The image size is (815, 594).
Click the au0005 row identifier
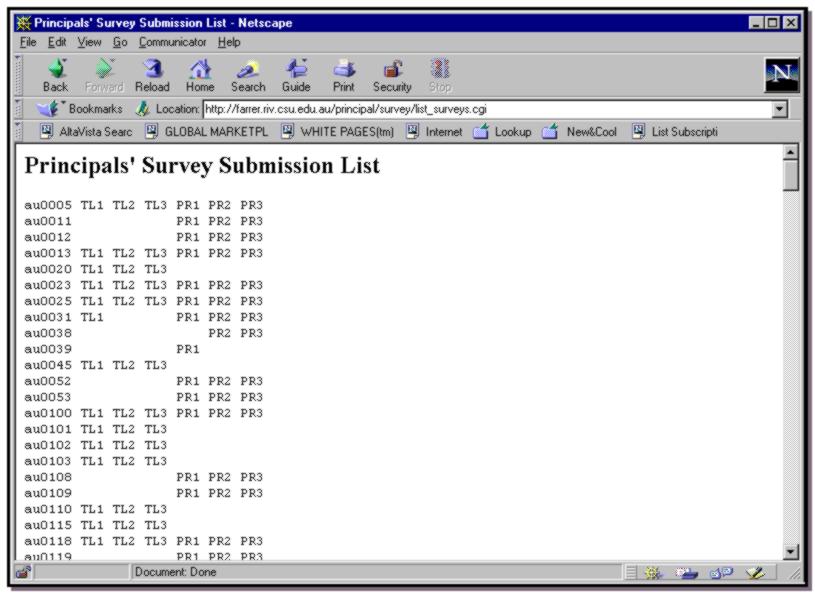(48, 205)
